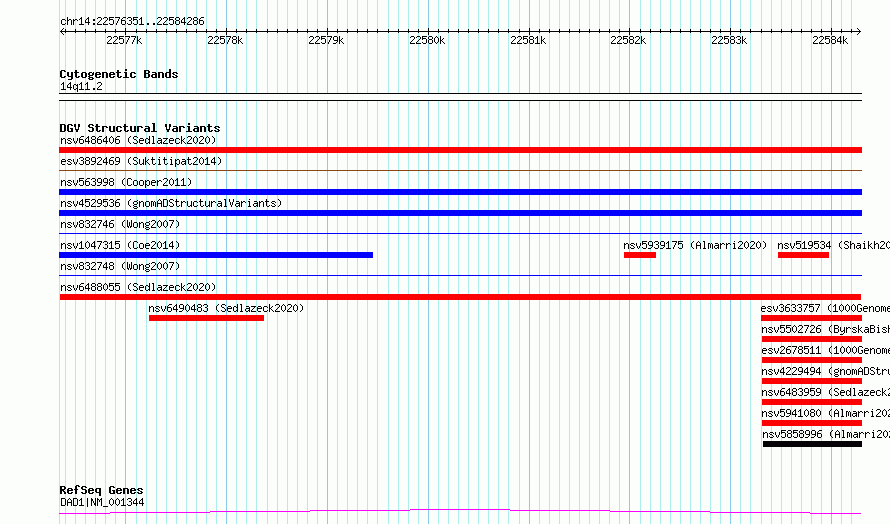This screenshot has height=524, width=890.
Task: Click the chr14:22576351..22584286 coordinate label
Action: click(132, 21)
